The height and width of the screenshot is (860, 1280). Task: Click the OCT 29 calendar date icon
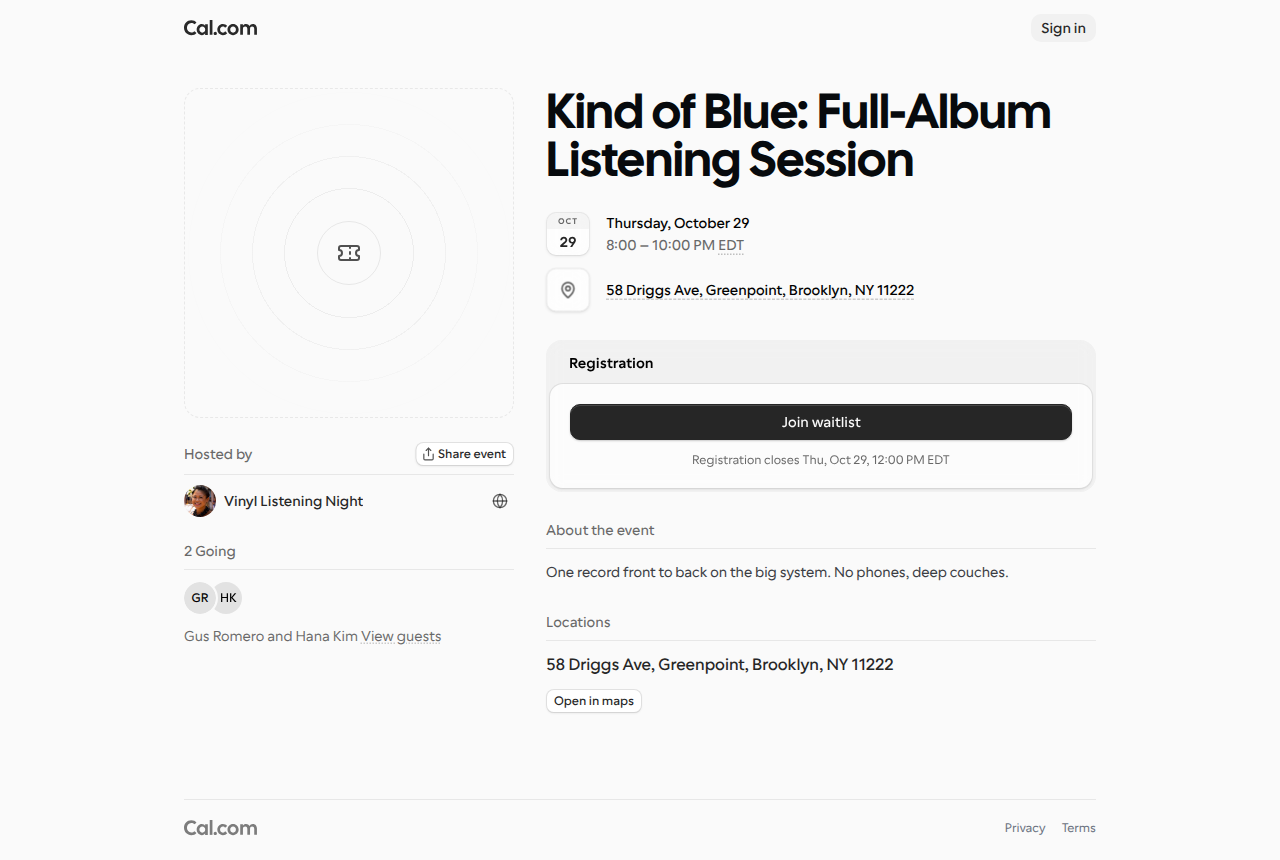tap(568, 234)
